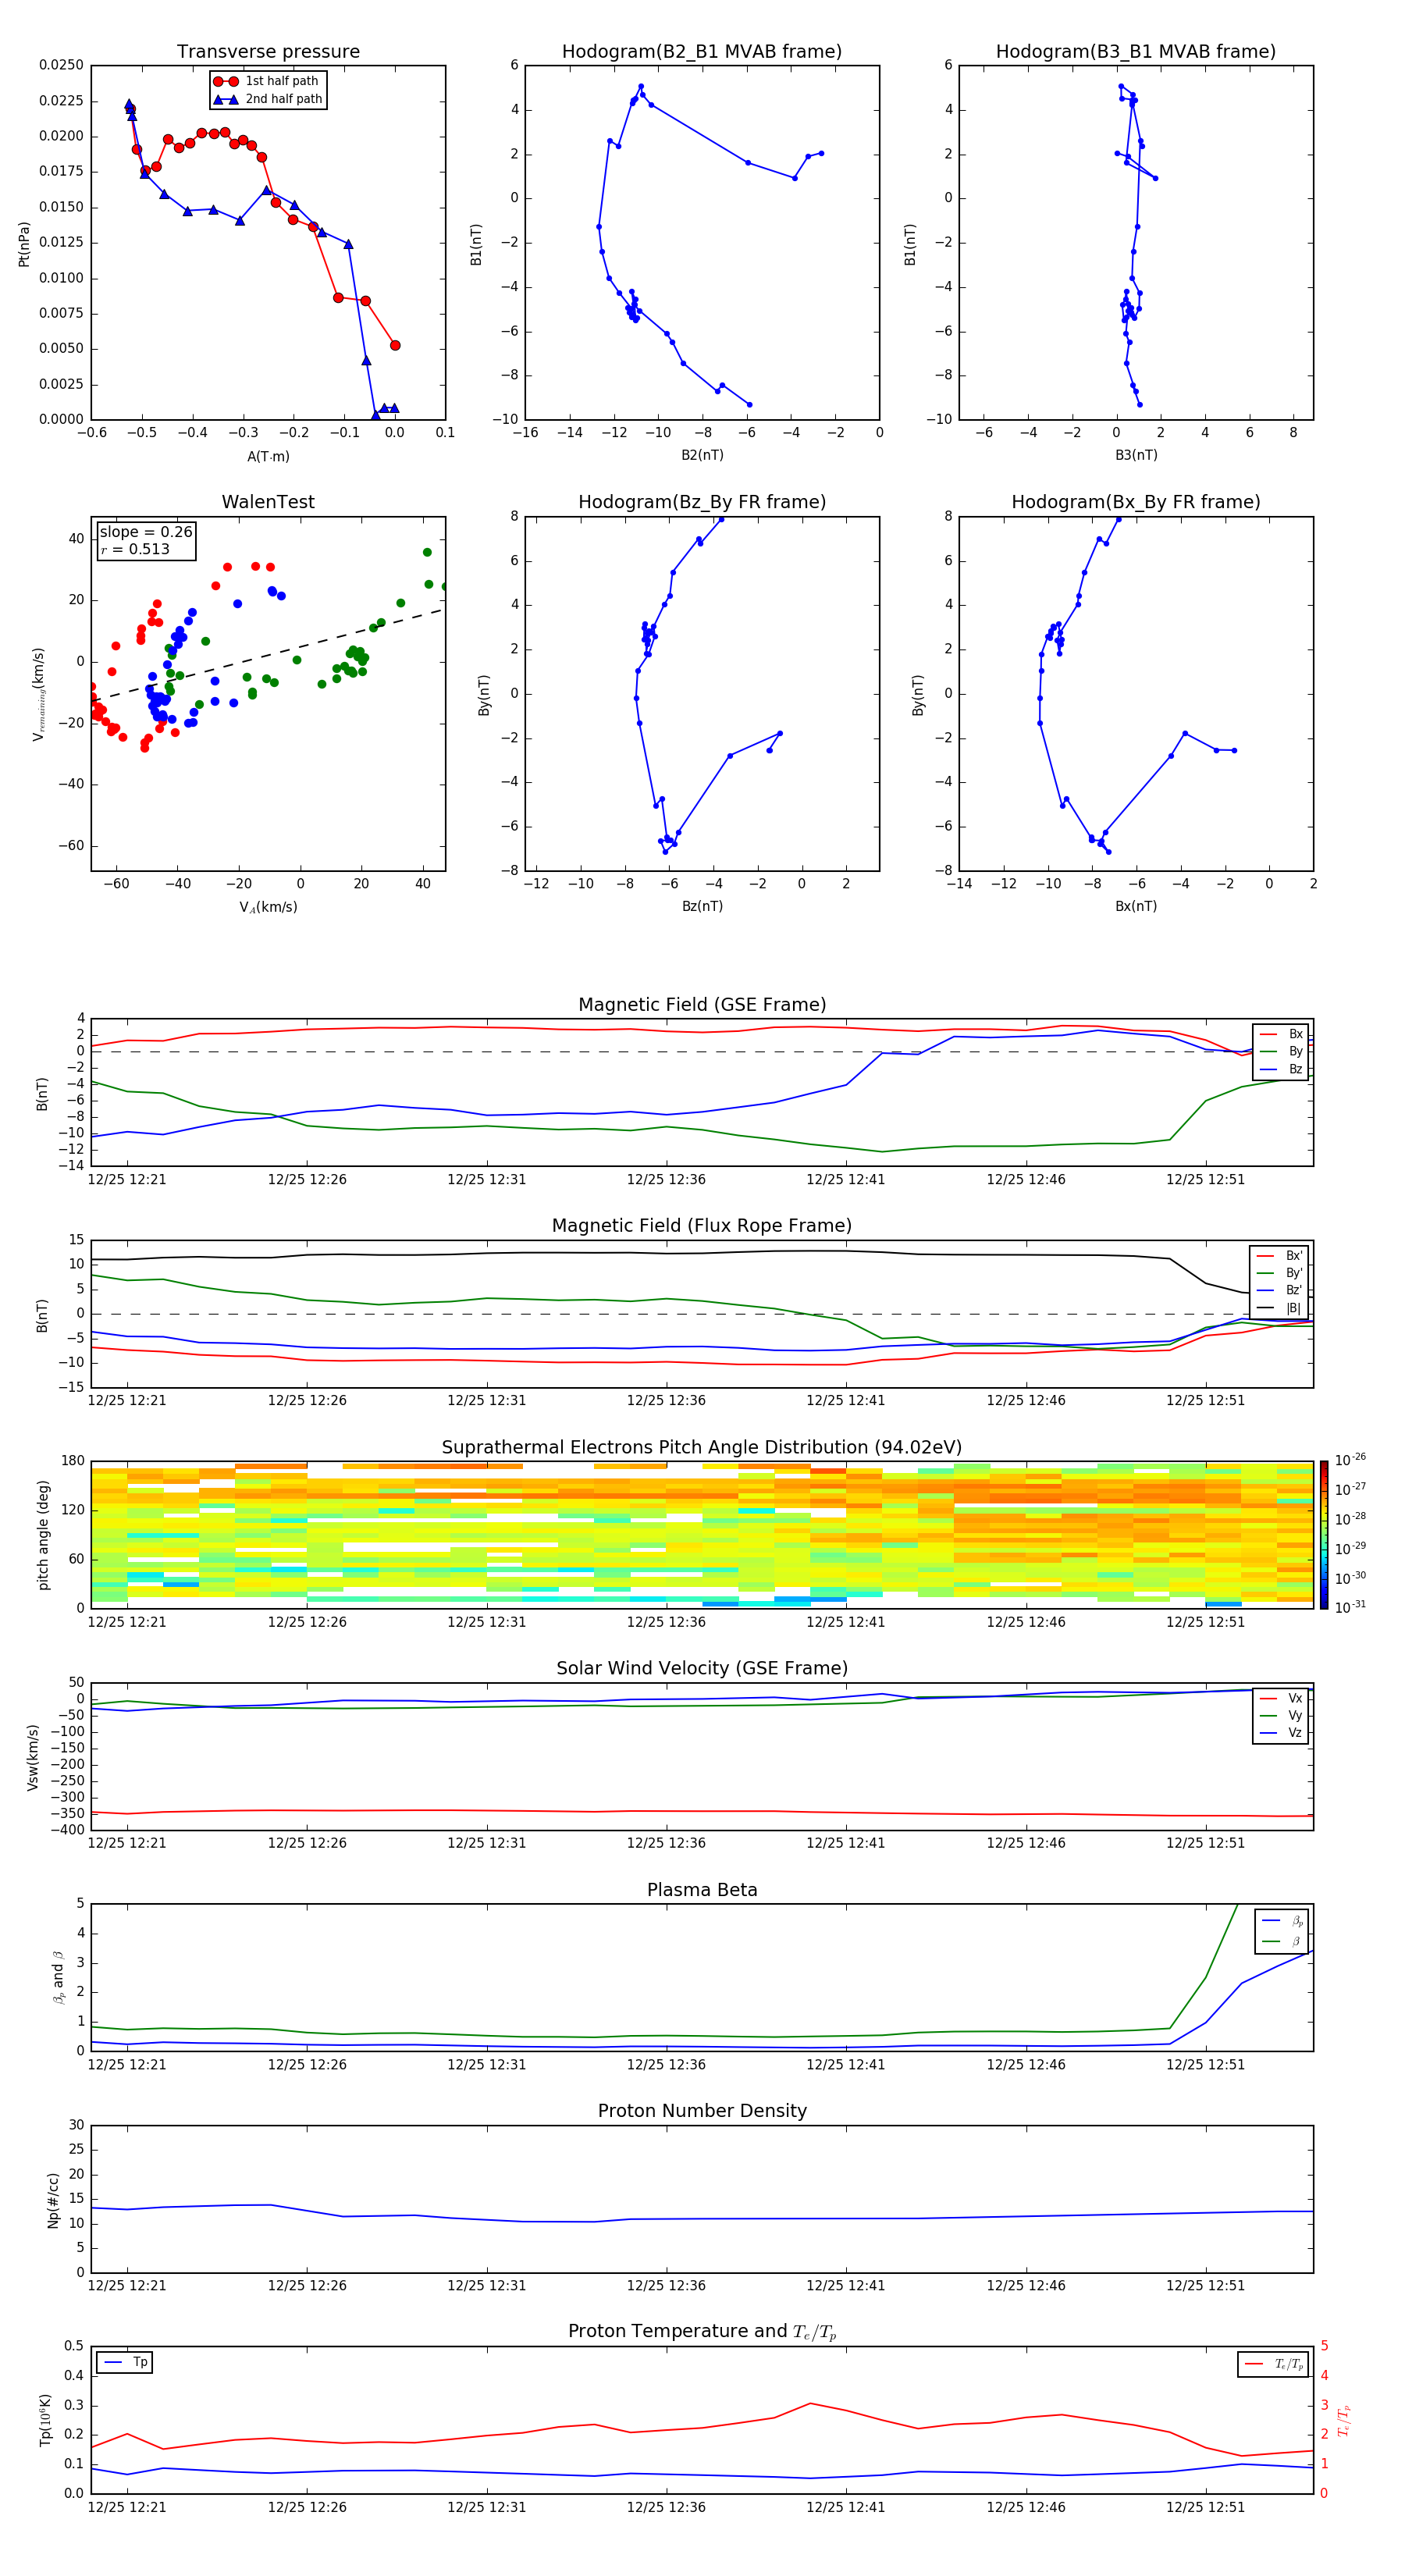Click the 'Hodogram(B2_B1 MVAB frame)' title
The image size is (1405, 2576).
[x=702, y=51]
